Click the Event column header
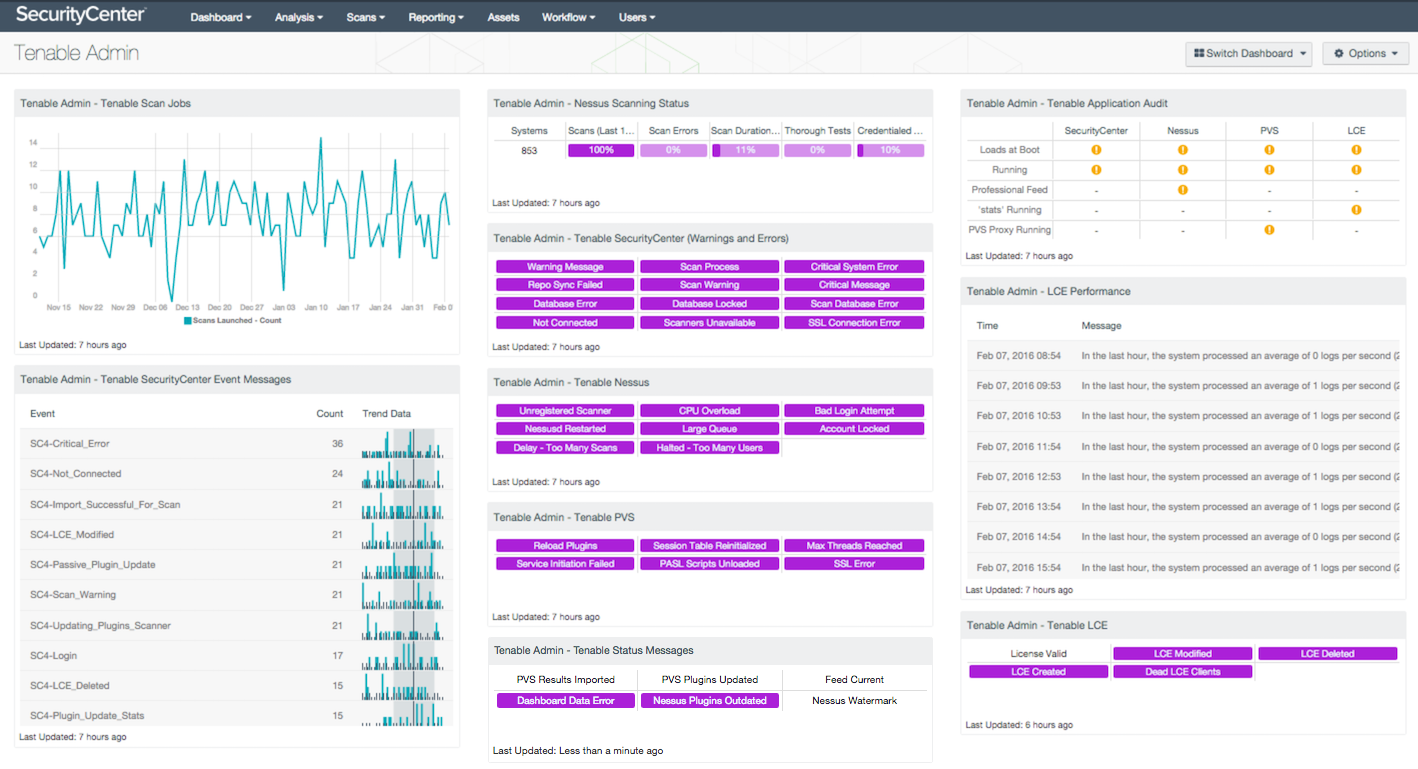 pos(43,414)
